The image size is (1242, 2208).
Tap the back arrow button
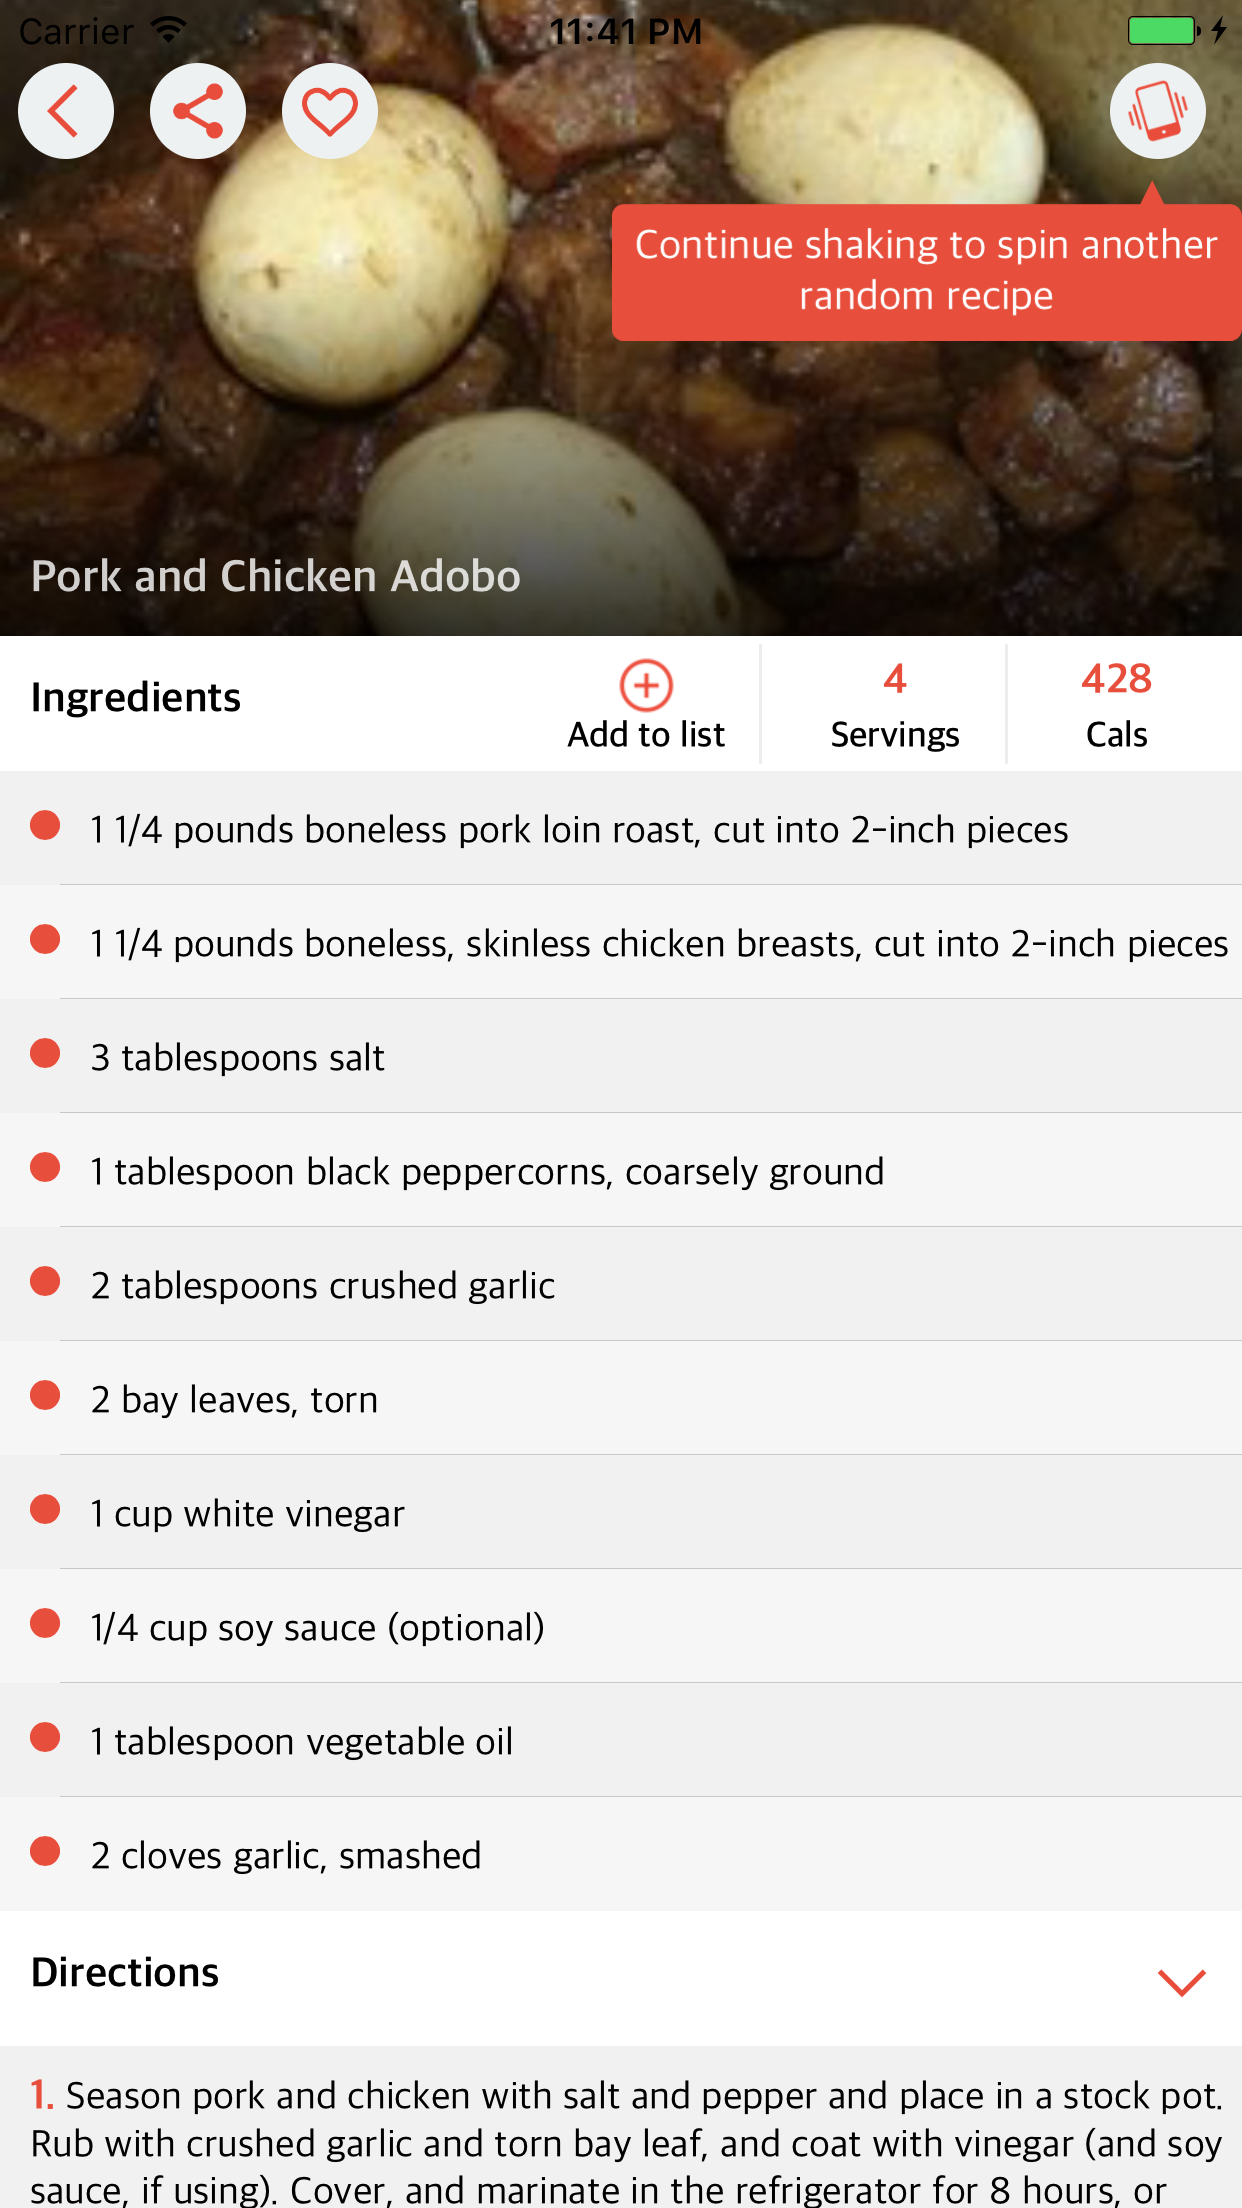tap(65, 111)
